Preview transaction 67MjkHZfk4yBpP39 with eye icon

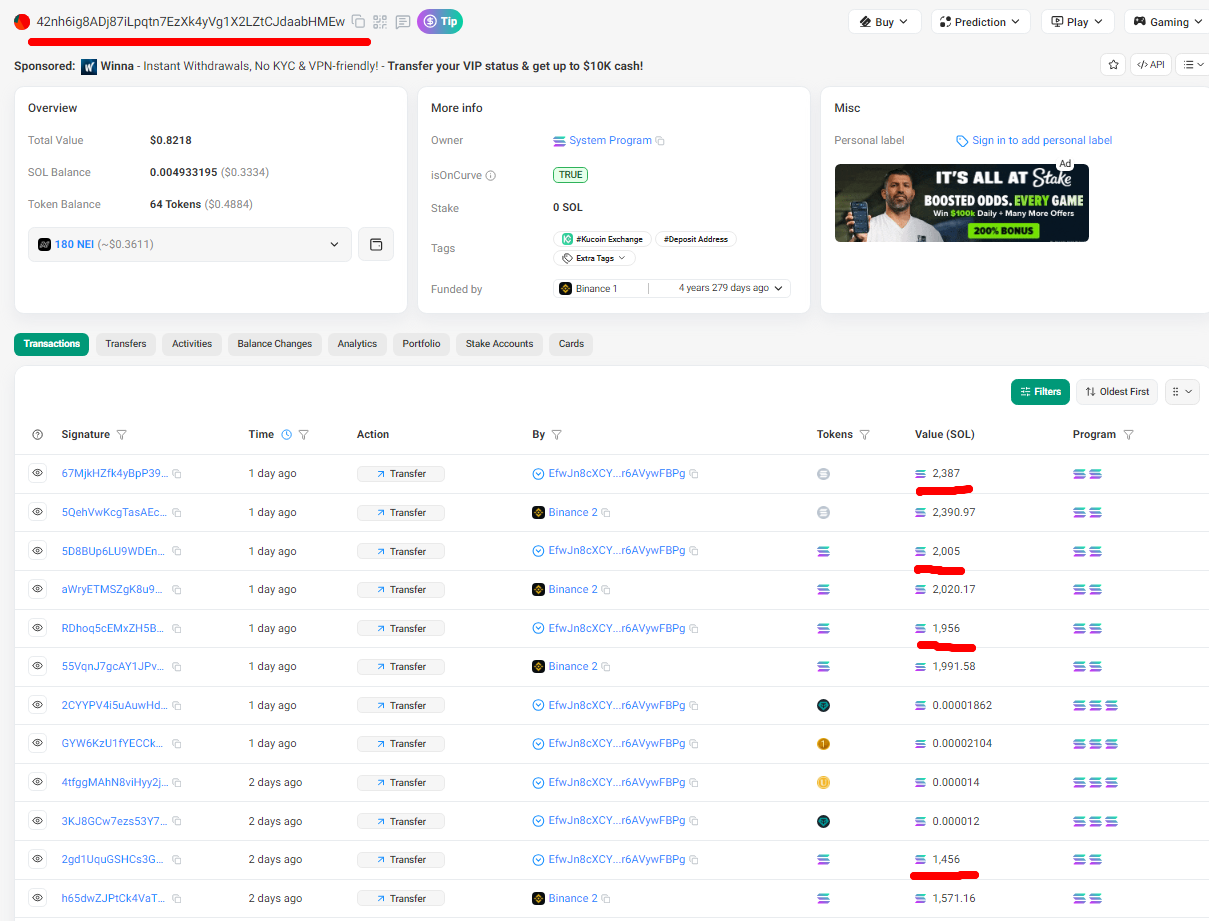point(38,473)
